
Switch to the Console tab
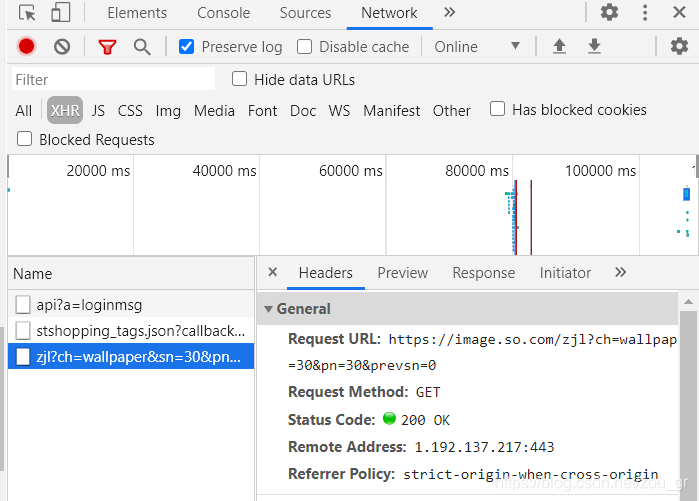click(x=223, y=13)
